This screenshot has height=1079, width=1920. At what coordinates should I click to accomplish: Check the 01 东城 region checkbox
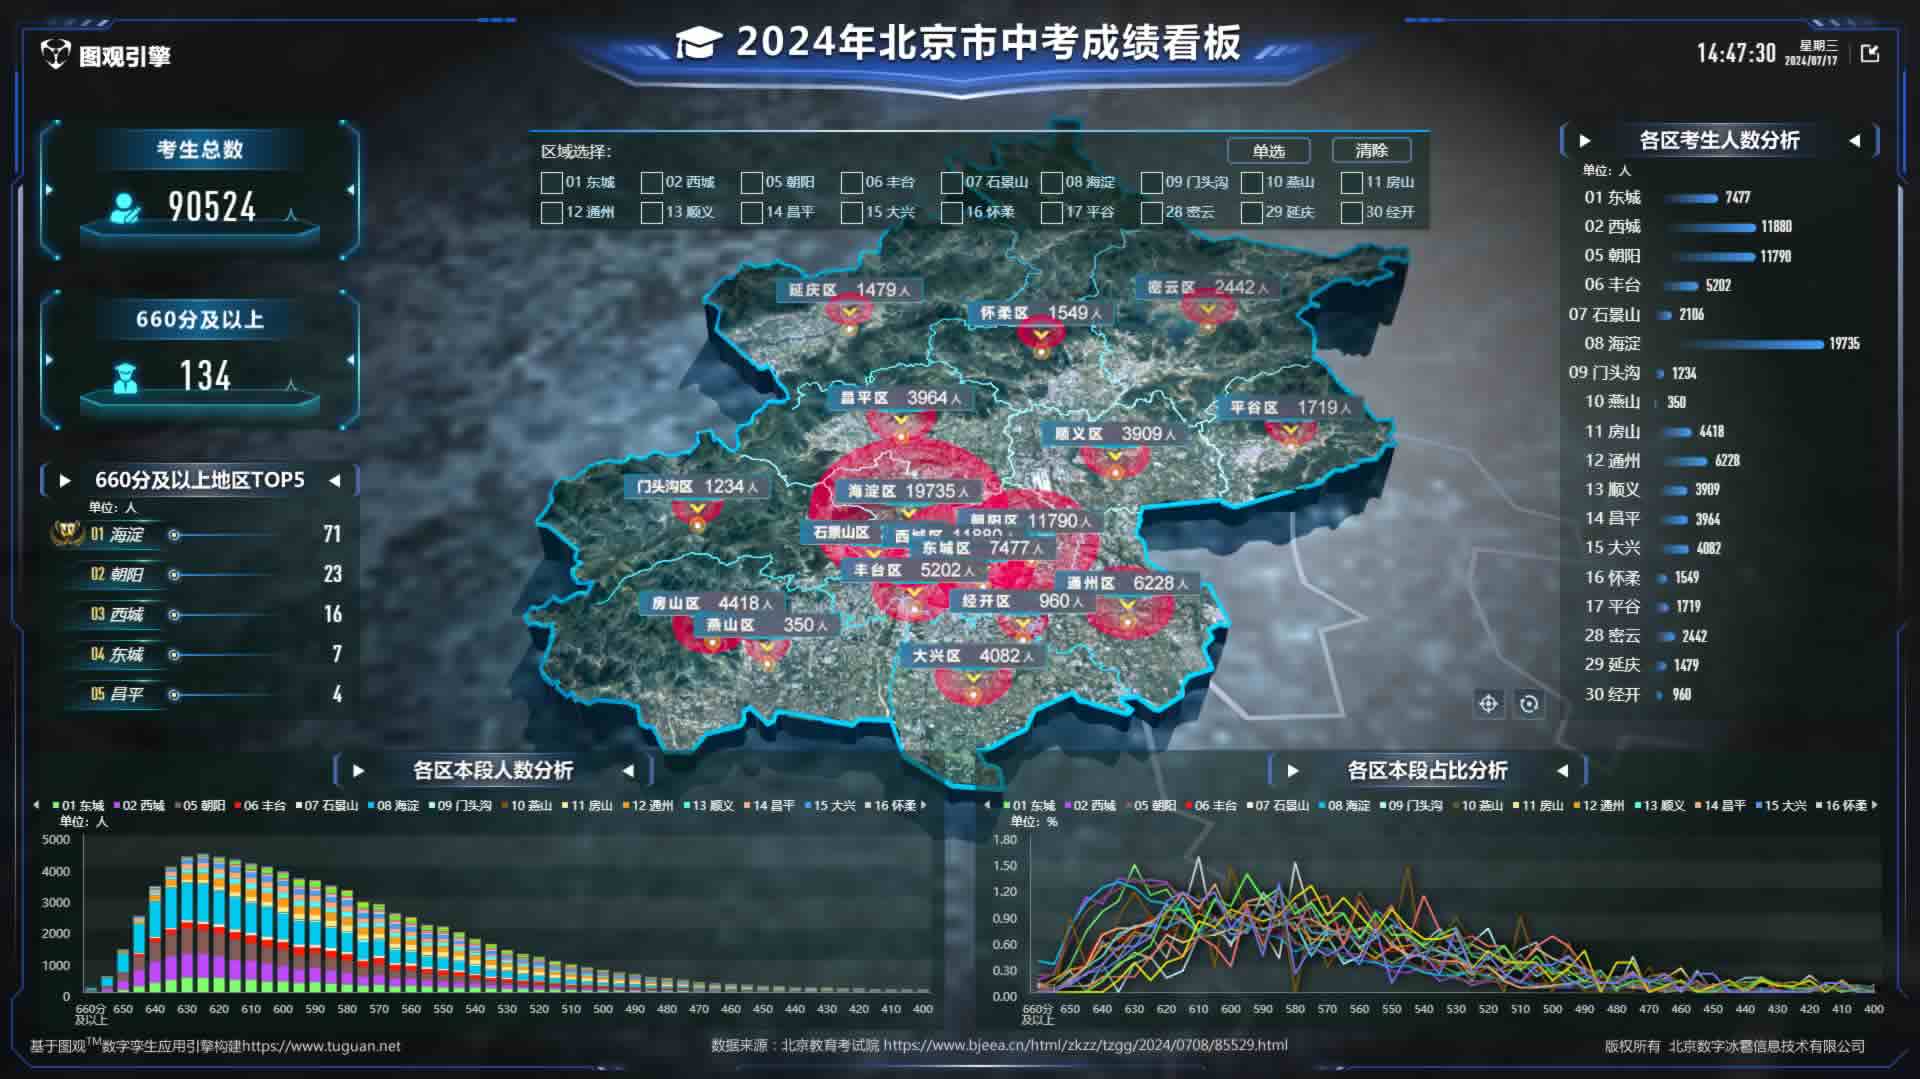[x=551, y=182]
